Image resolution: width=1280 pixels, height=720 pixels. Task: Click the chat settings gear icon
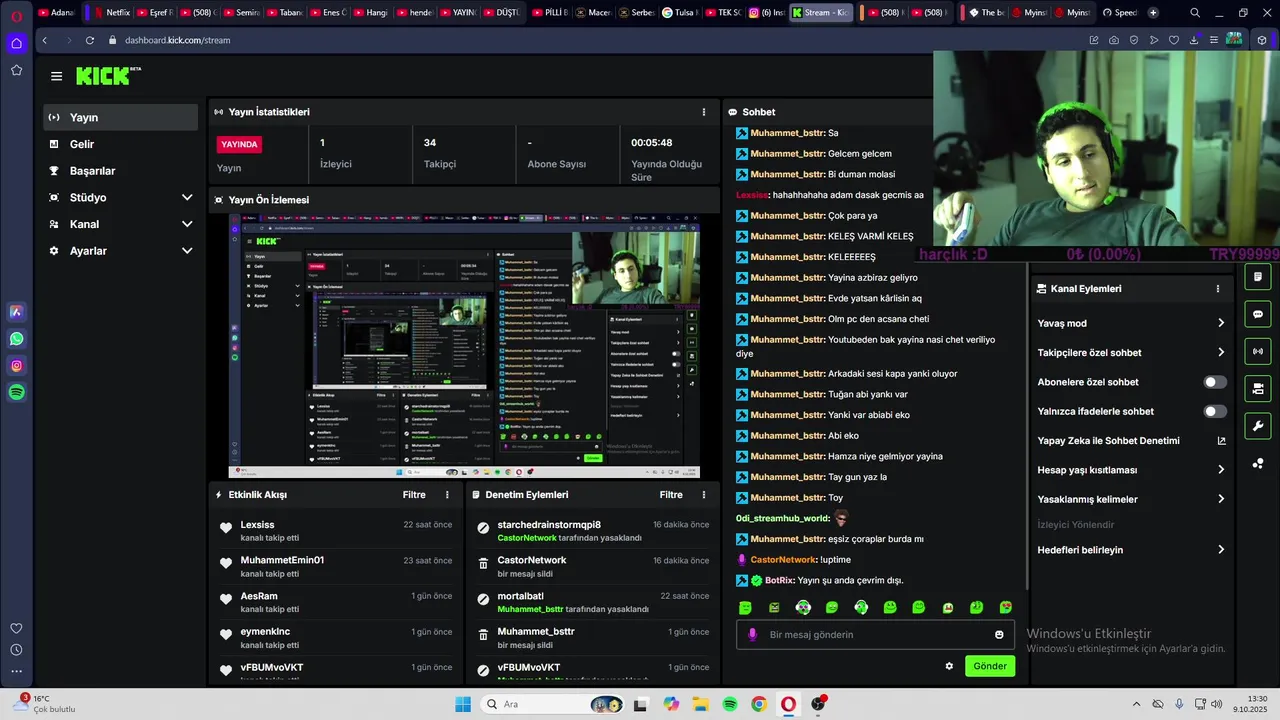click(x=949, y=666)
